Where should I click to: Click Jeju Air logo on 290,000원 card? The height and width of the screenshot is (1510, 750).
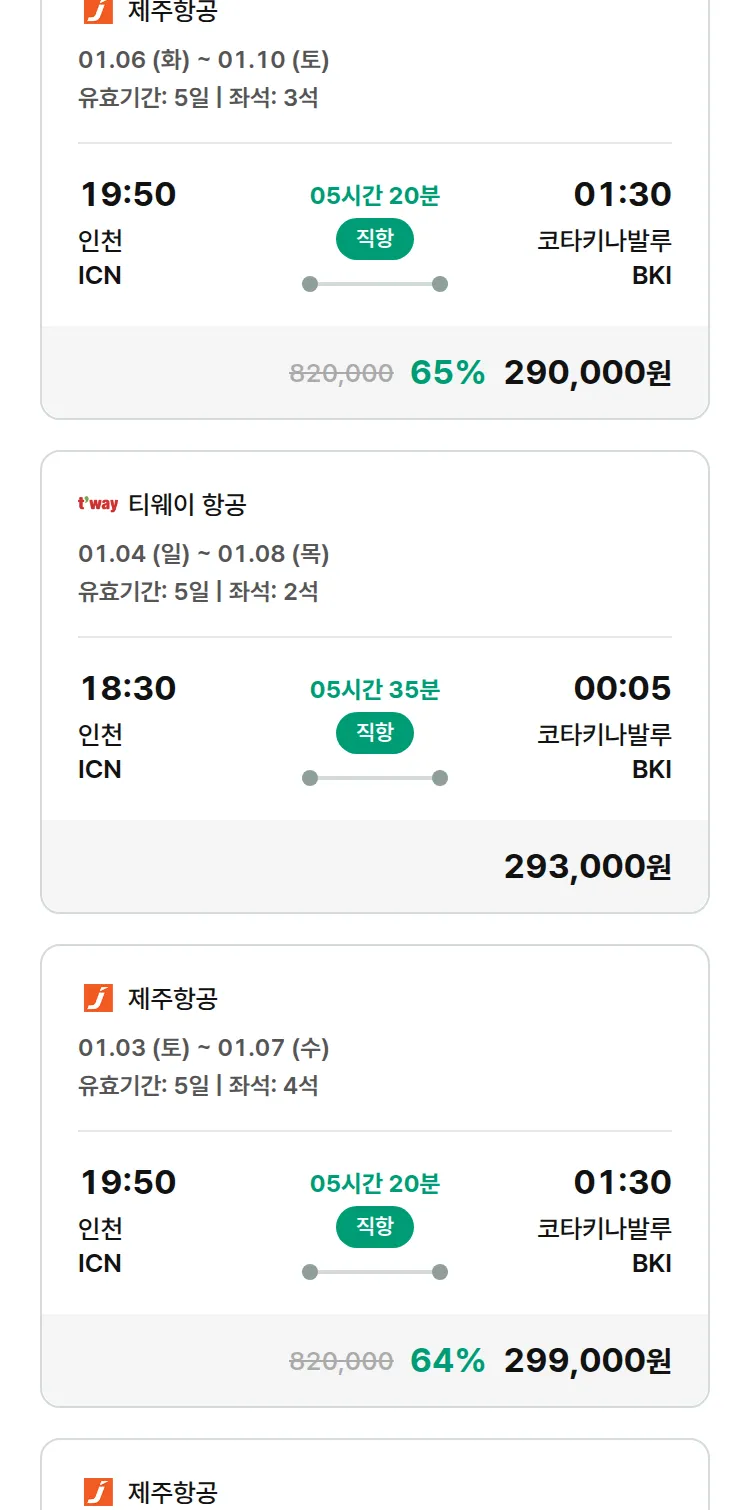(x=98, y=12)
